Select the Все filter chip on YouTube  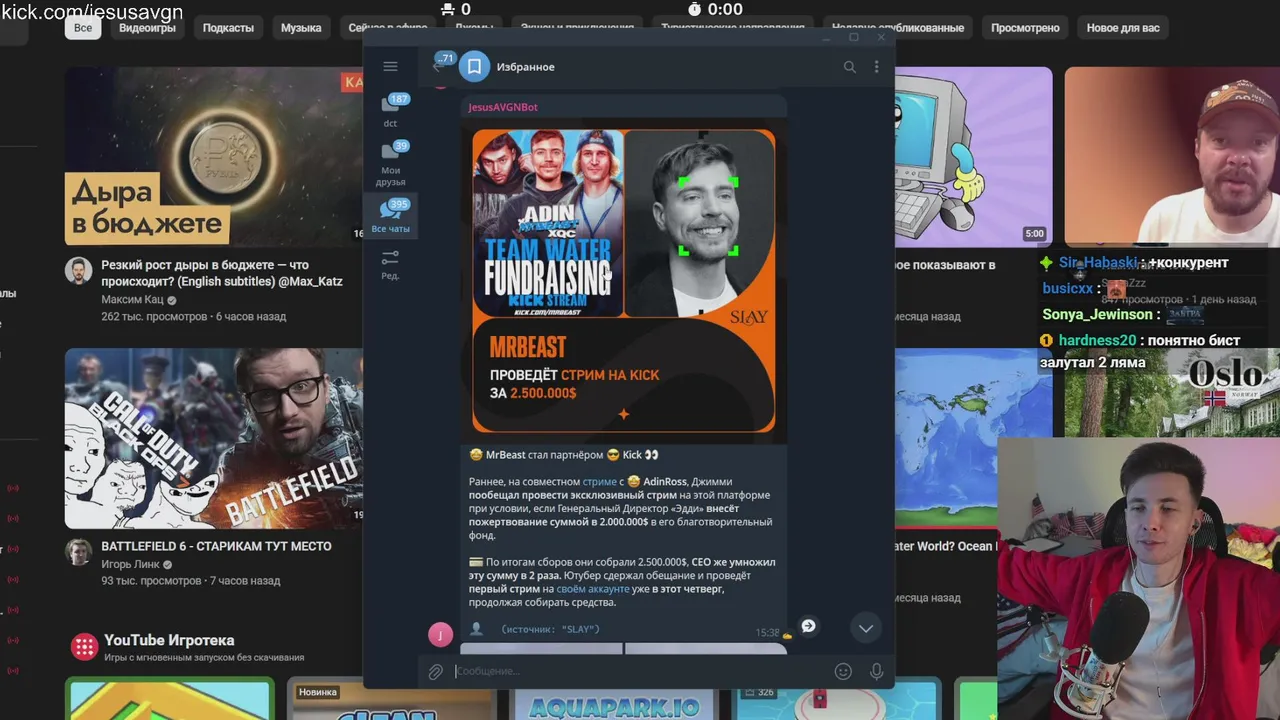(83, 28)
